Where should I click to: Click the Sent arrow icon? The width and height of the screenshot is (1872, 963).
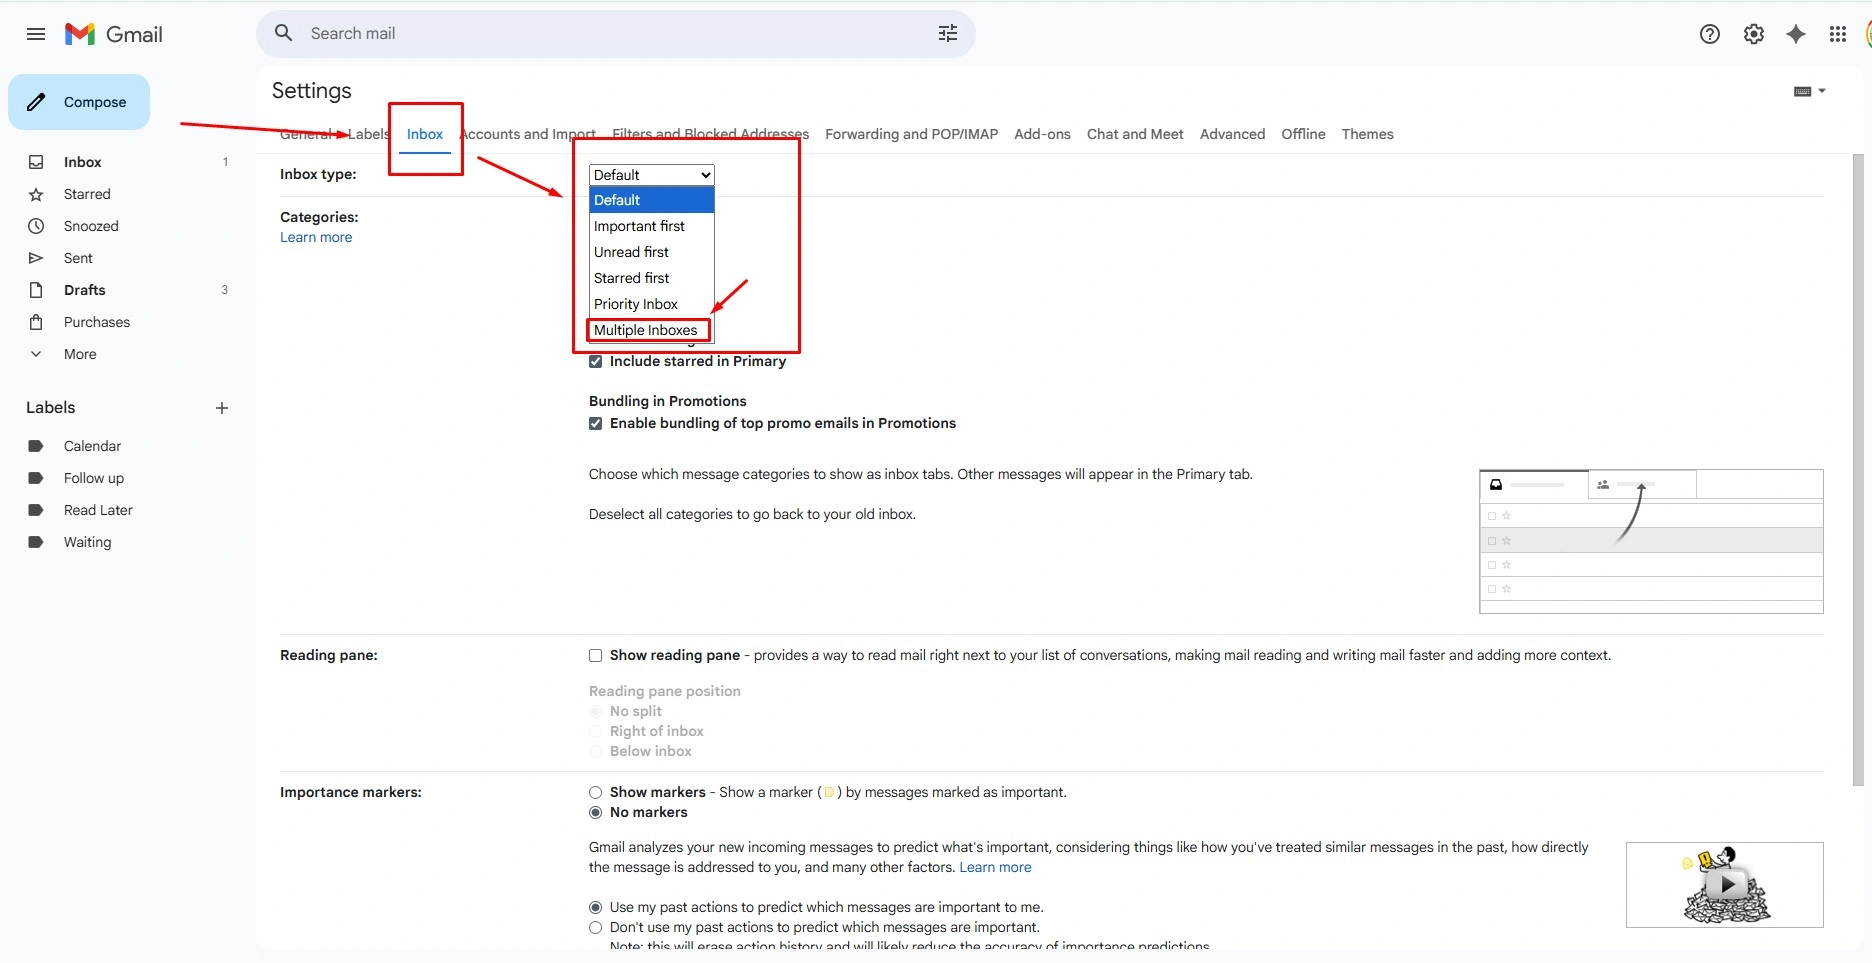(36, 258)
